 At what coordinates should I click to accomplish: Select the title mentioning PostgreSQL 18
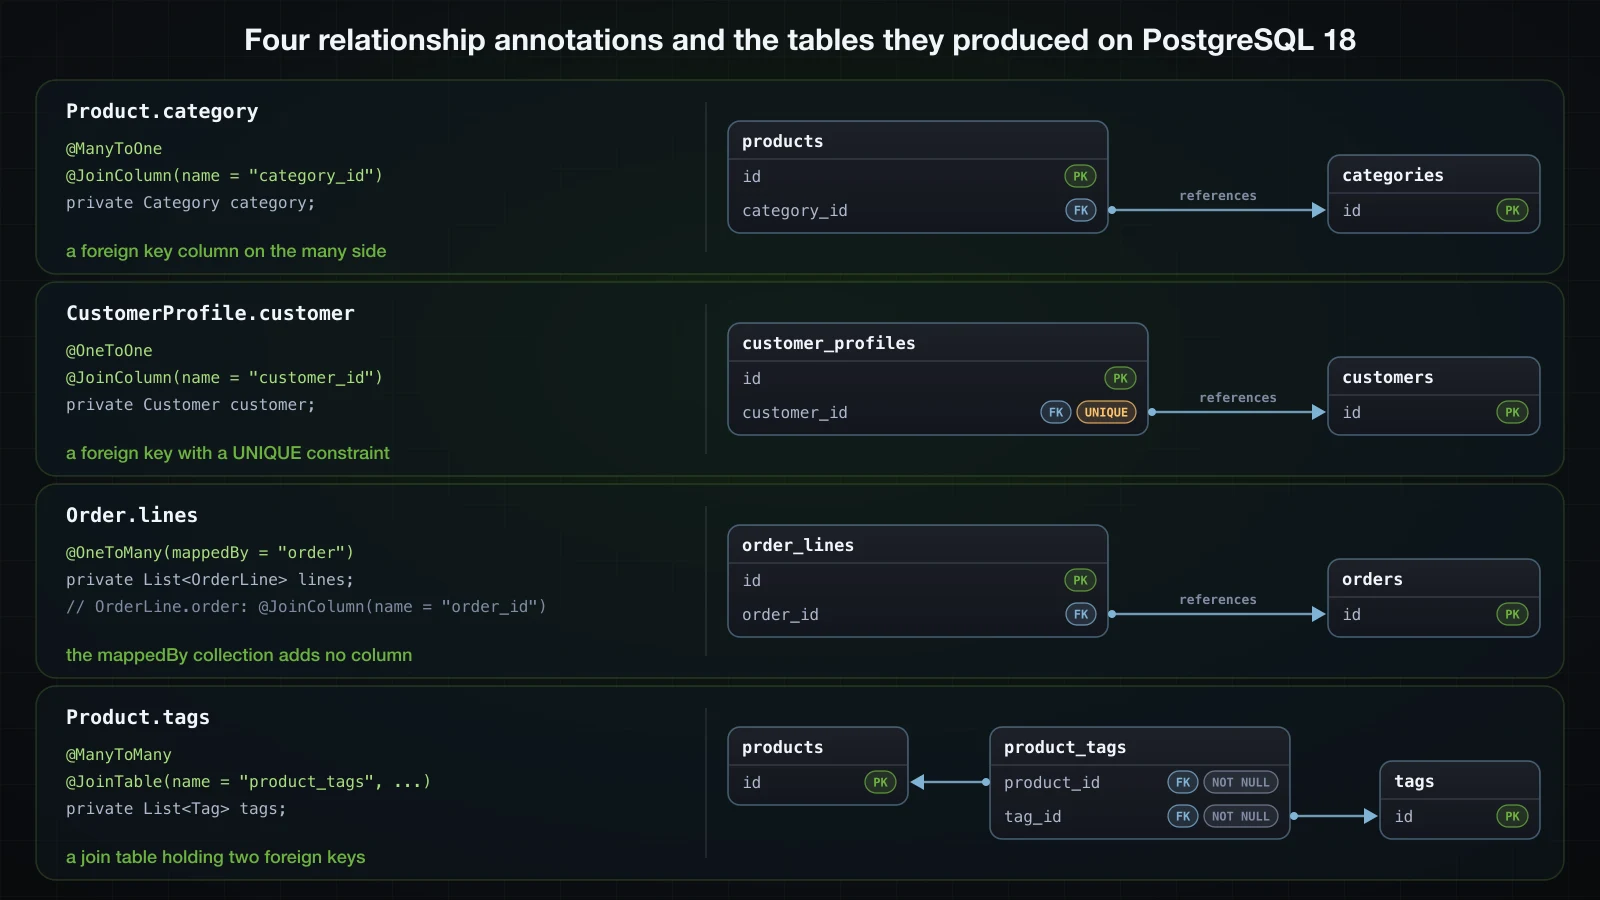(x=800, y=40)
